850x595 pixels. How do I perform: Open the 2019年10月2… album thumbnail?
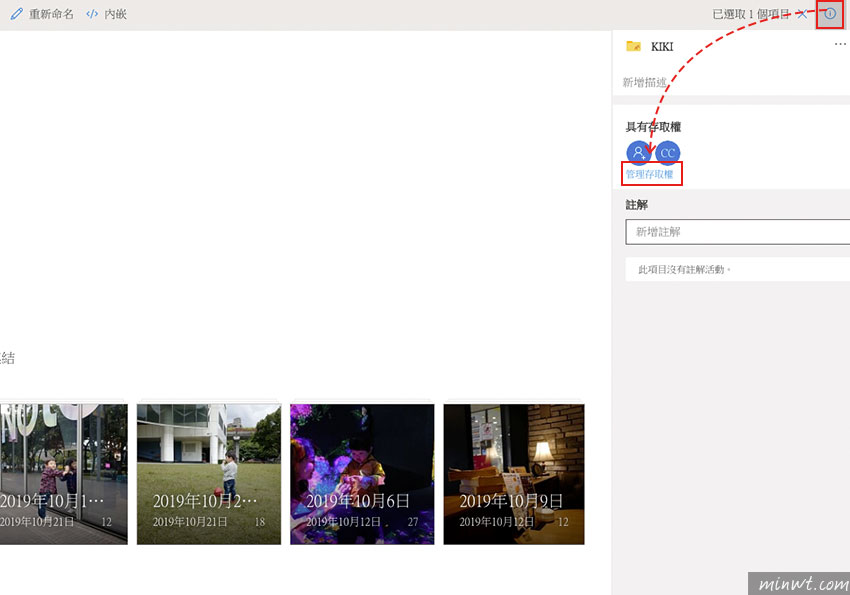coord(209,474)
